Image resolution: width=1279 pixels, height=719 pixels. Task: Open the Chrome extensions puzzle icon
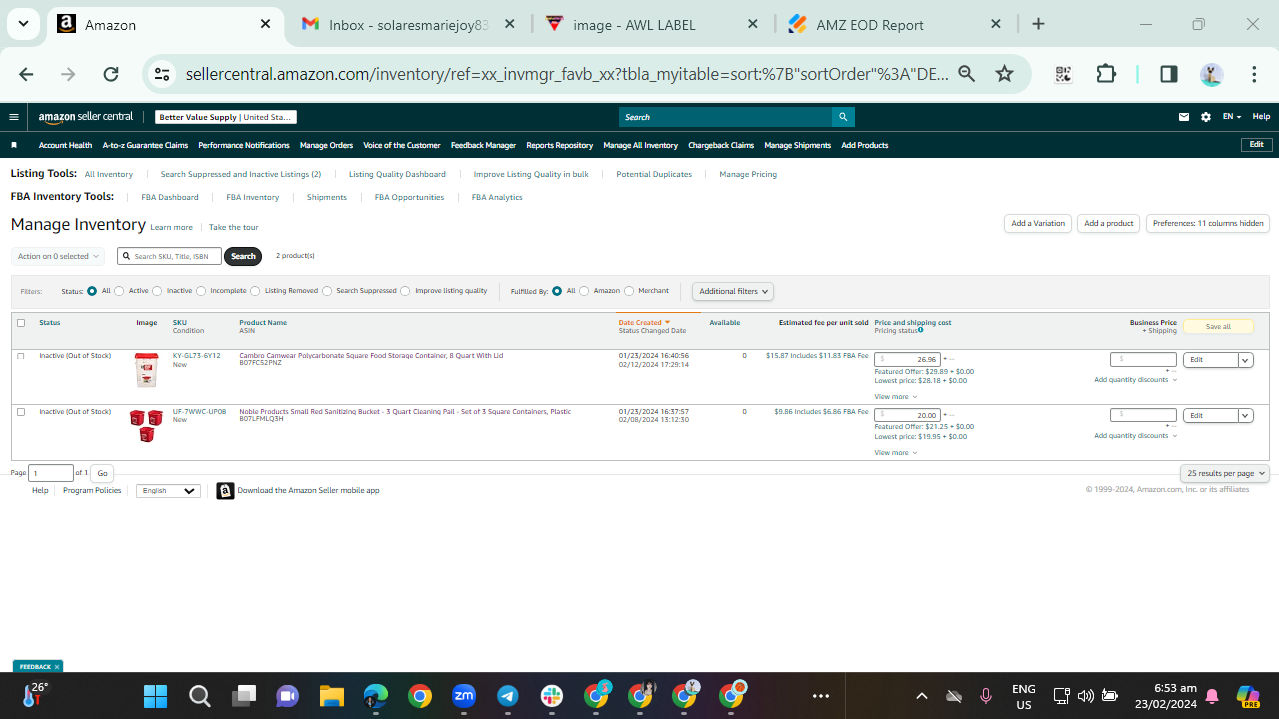(x=1106, y=74)
